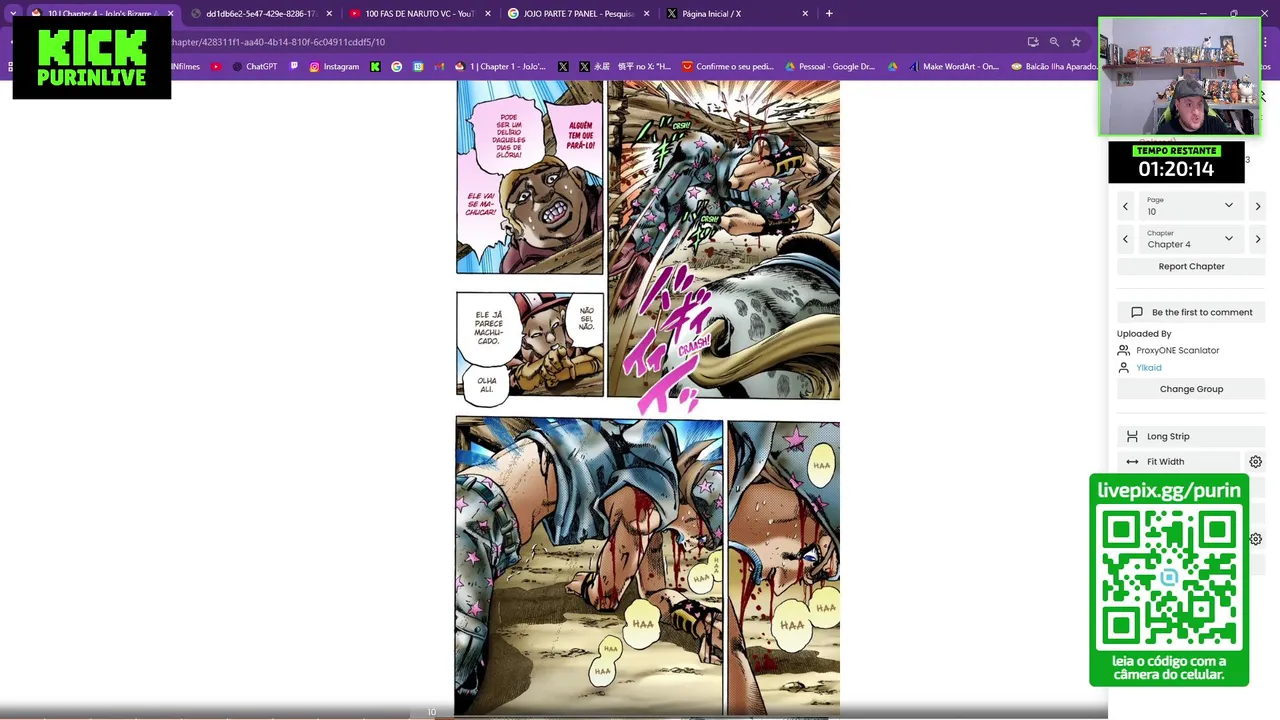The height and width of the screenshot is (720, 1280).
Task: Open the ChatGPT bookmark
Action: (x=255, y=67)
